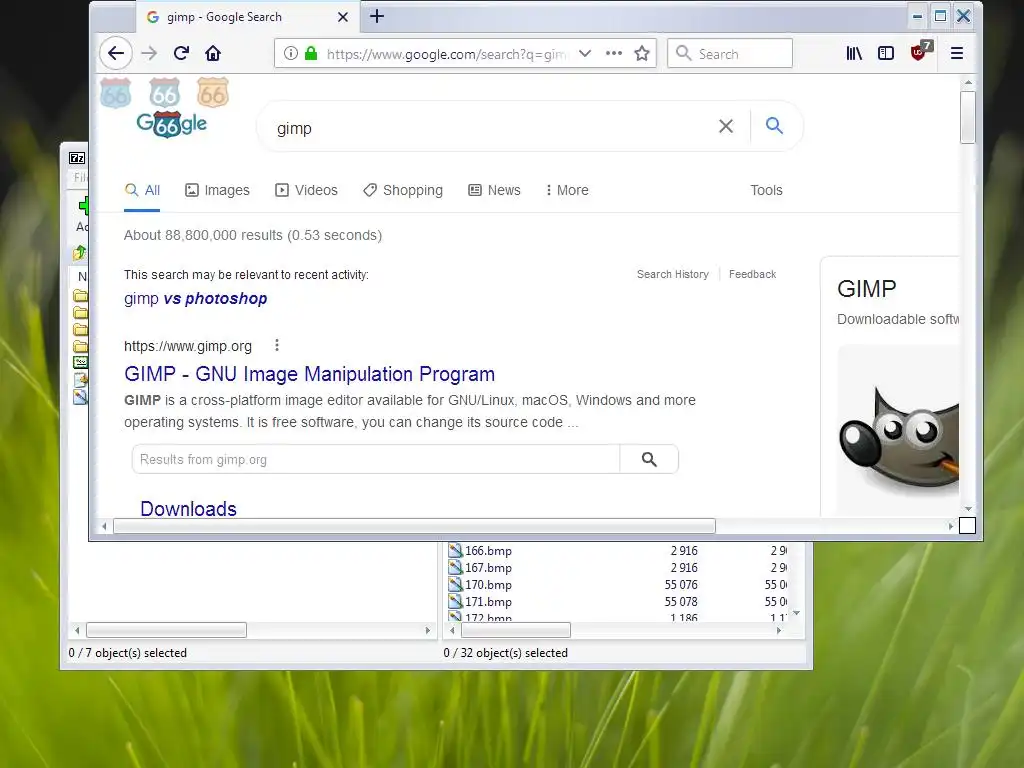Image resolution: width=1024 pixels, height=768 pixels.
Task: Click the https://www.gimp.org result URL
Action: 188,346
